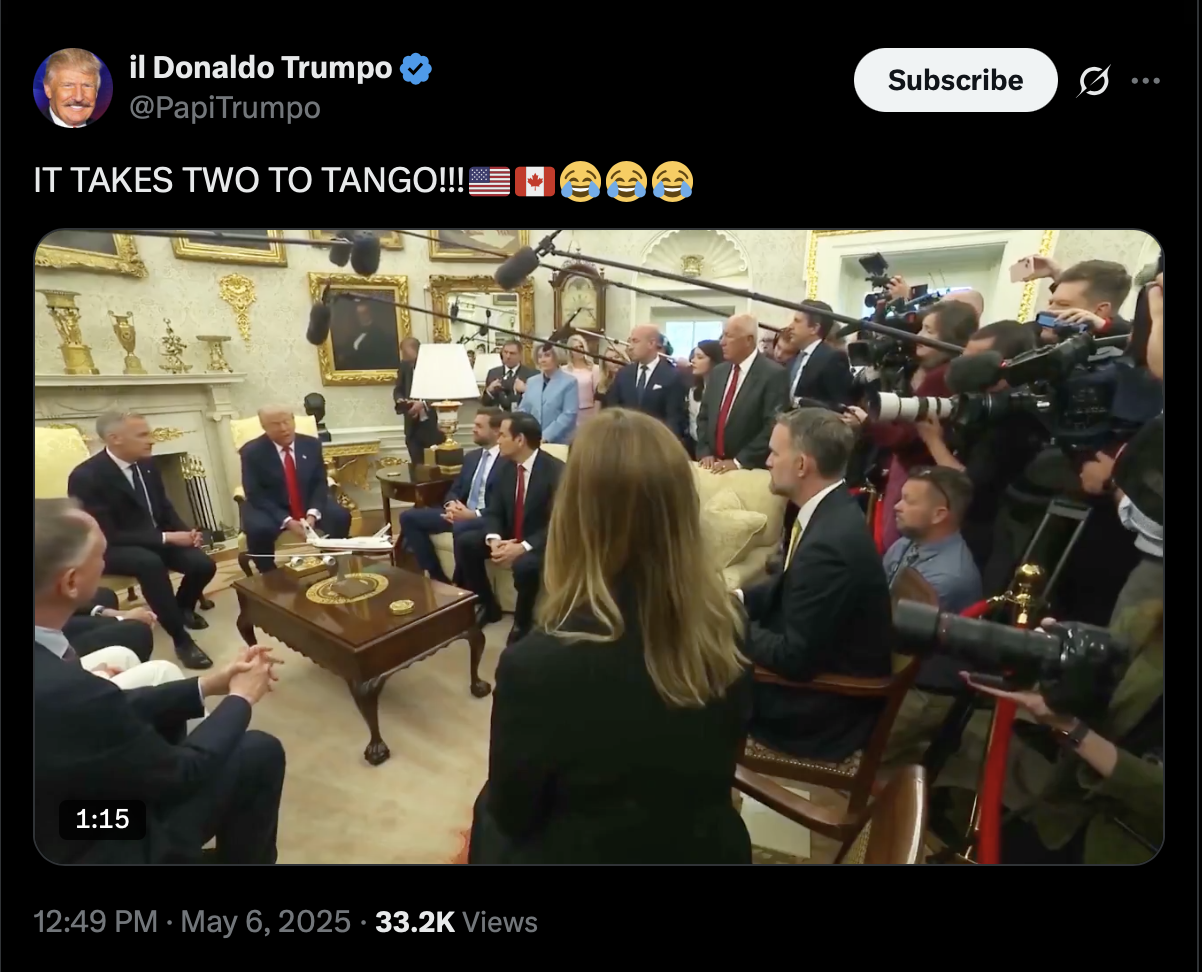Click the first laughing-crying emoji
This screenshot has height=972, width=1202.
(x=580, y=181)
